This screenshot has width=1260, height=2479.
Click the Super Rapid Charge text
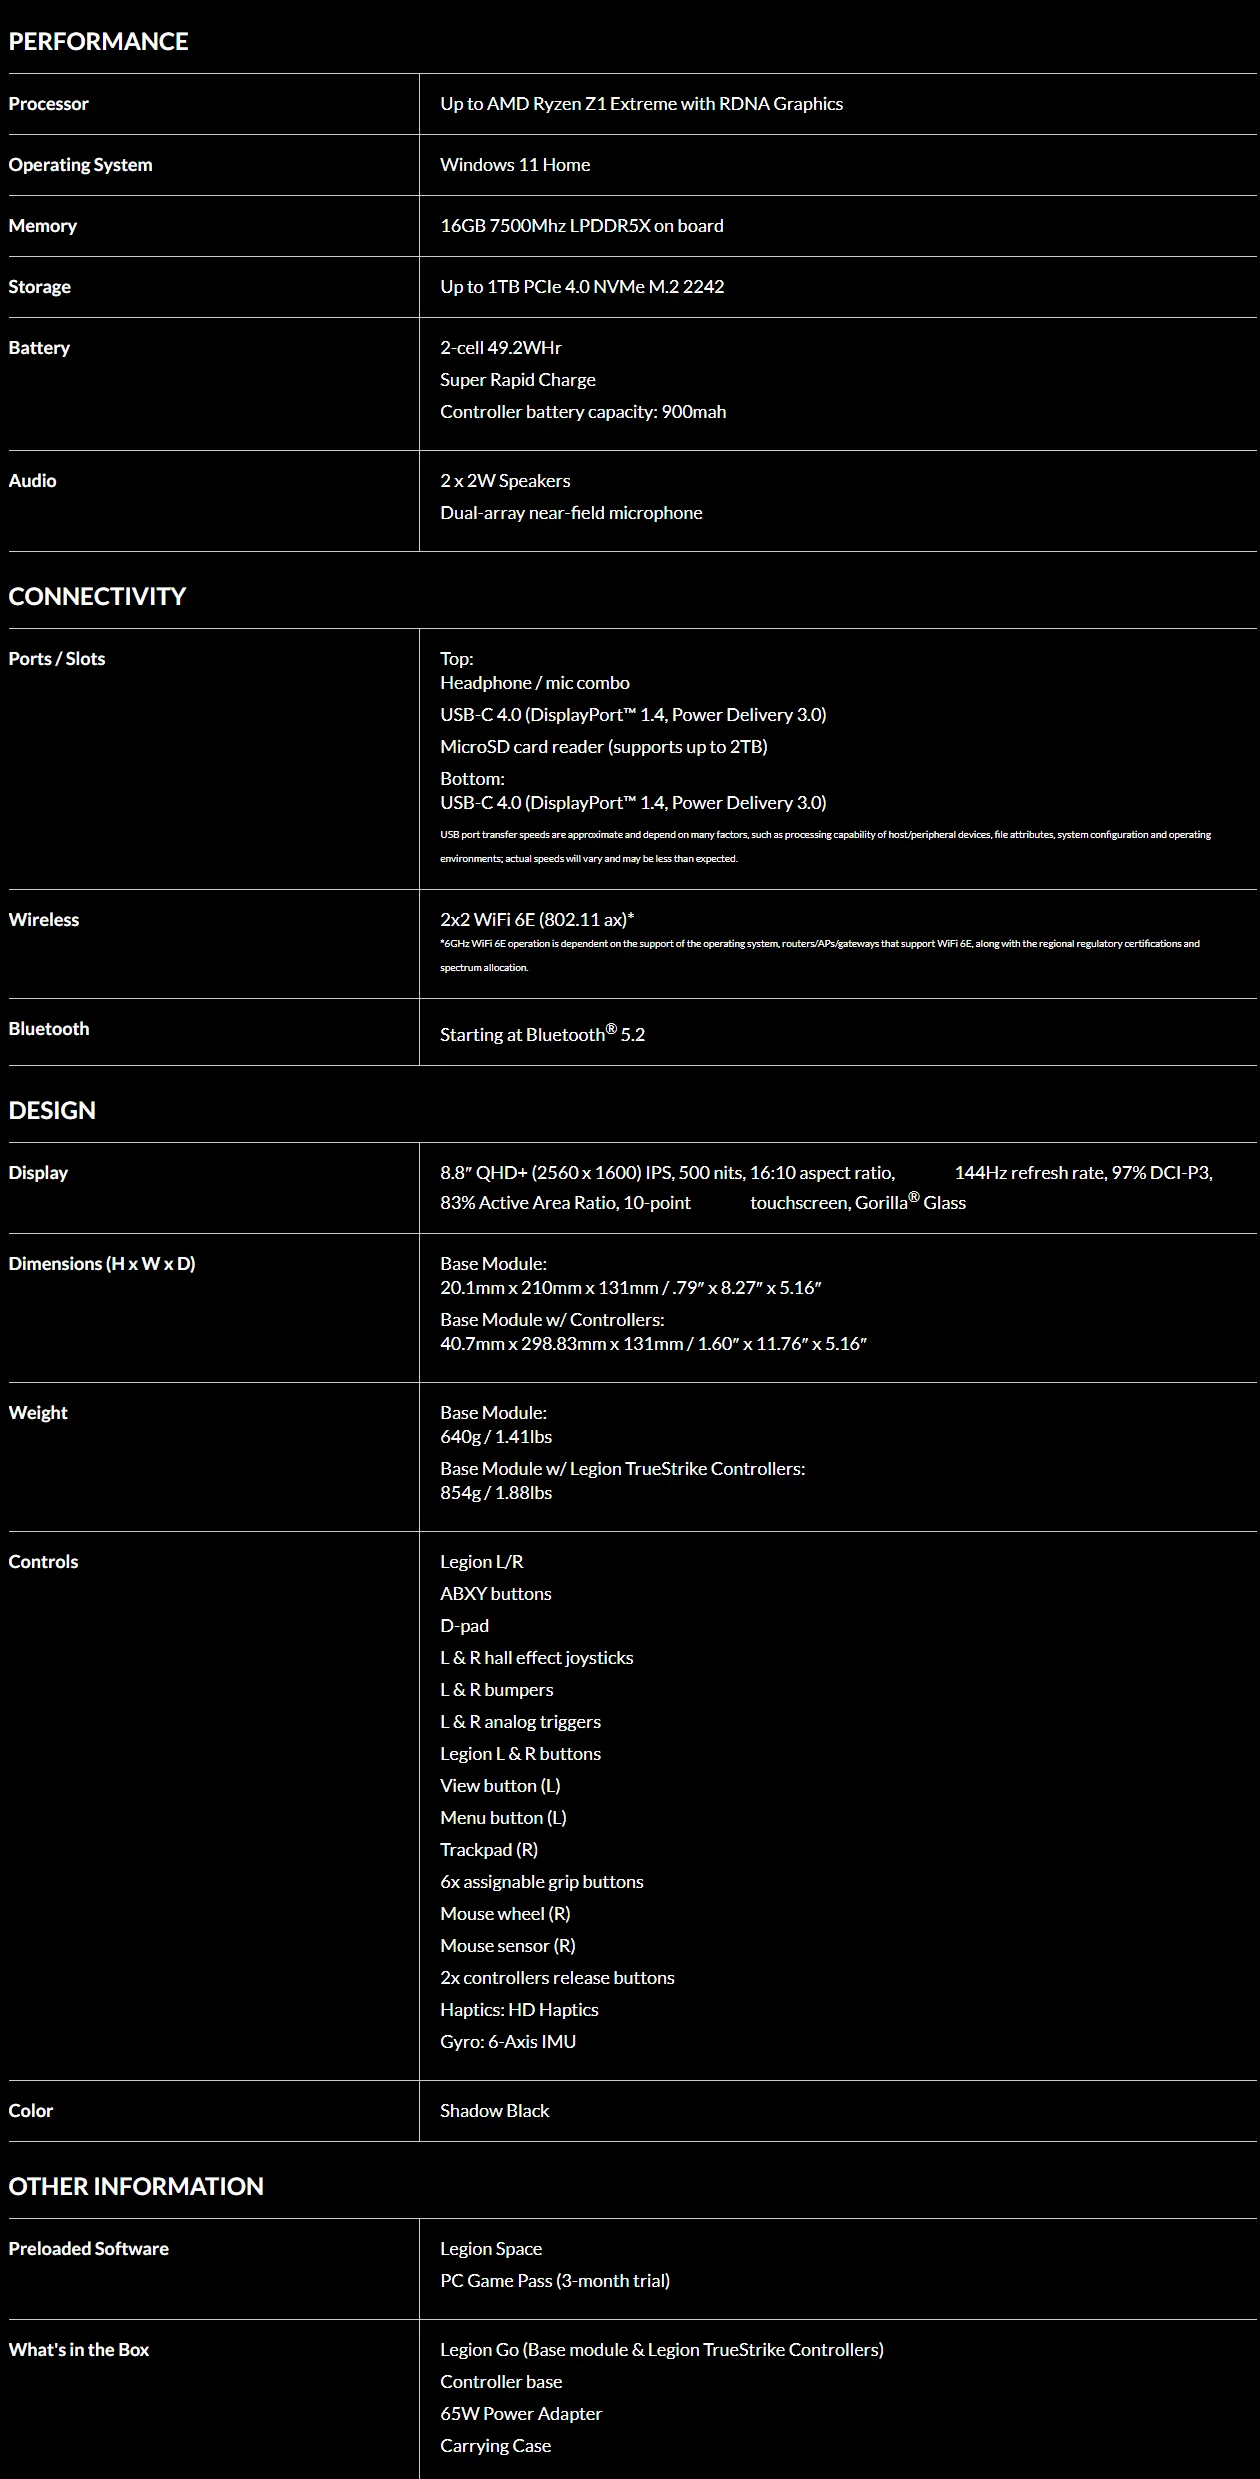coord(517,380)
